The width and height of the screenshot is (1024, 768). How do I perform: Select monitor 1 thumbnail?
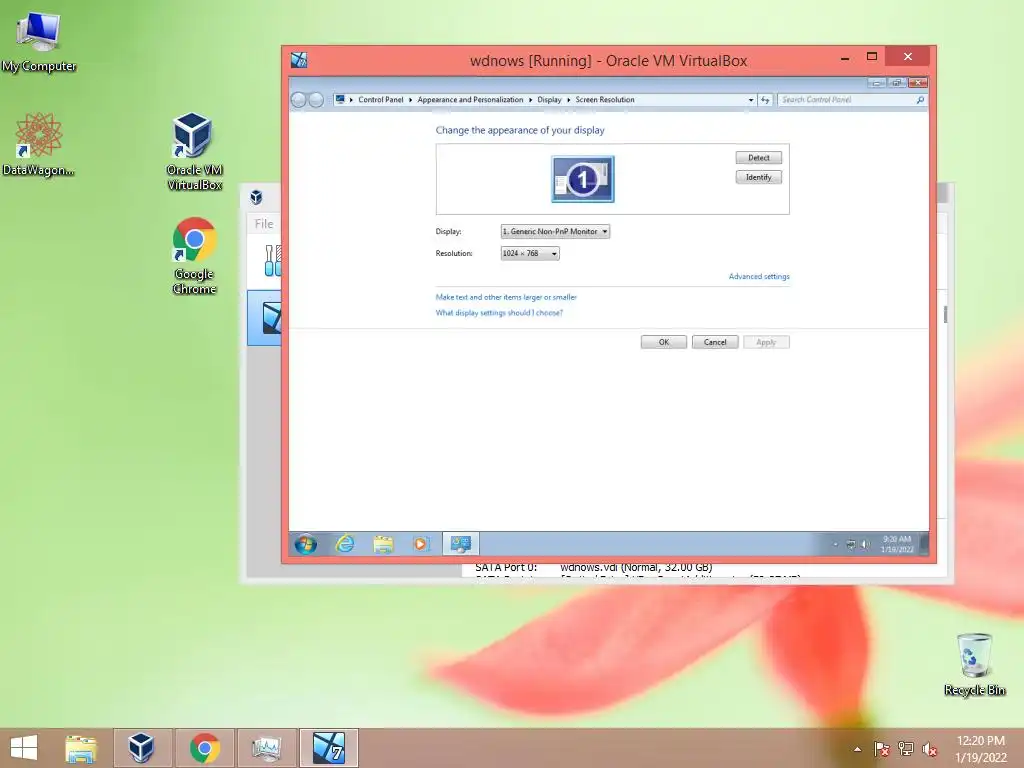(583, 179)
